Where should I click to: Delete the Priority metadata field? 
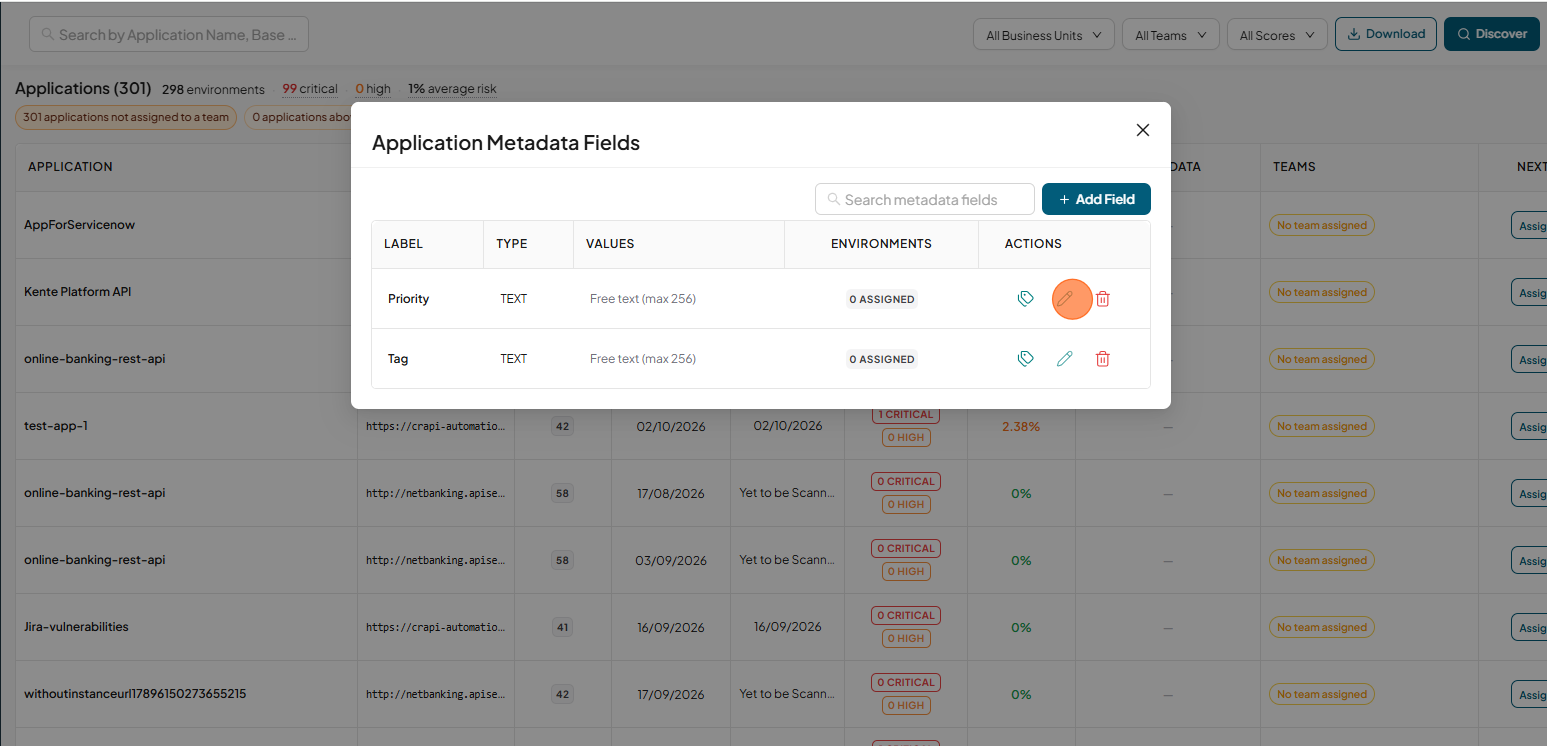(1103, 298)
